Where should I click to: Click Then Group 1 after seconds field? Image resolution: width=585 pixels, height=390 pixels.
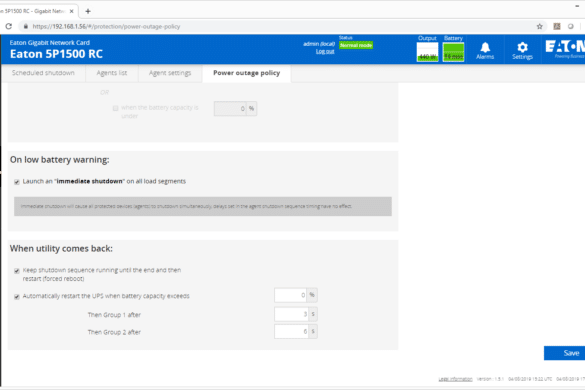click(x=292, y=314)
